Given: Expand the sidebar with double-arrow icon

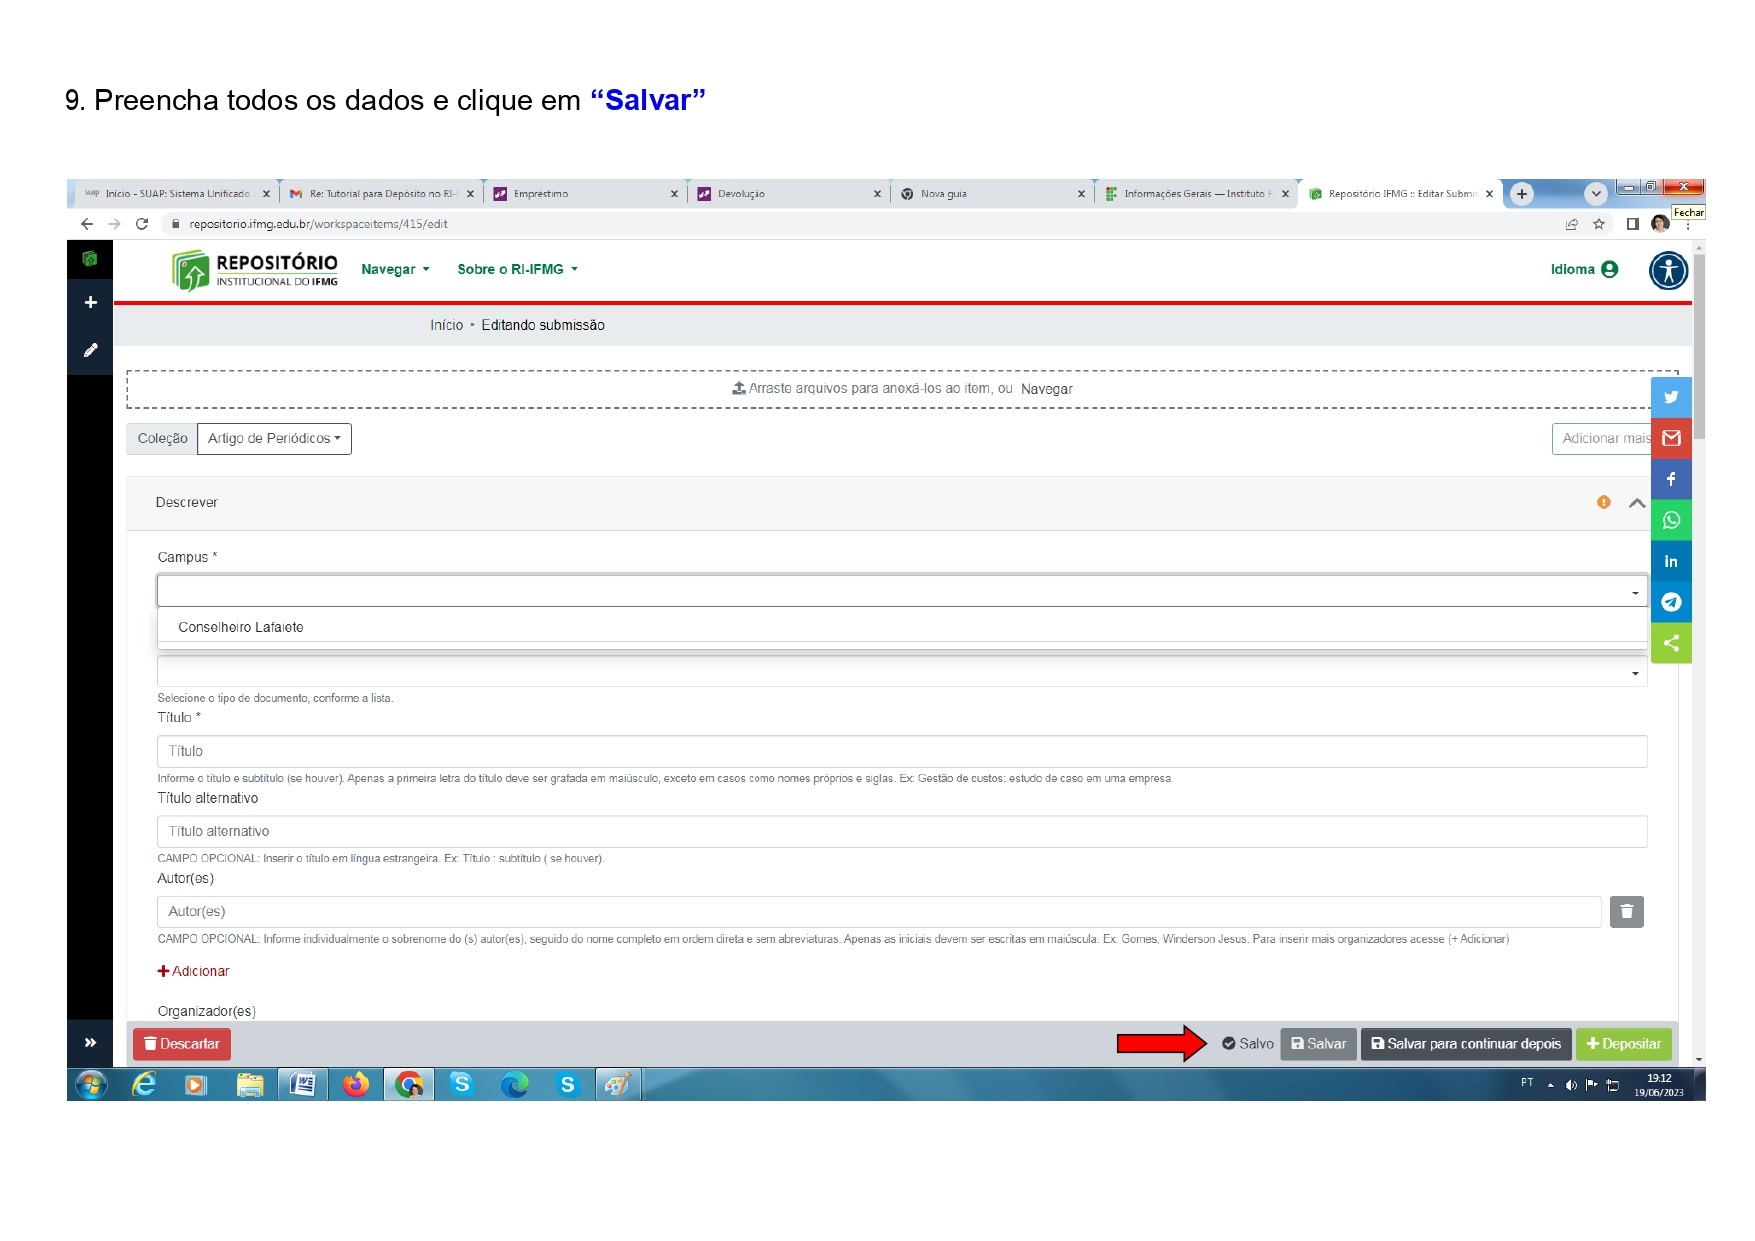Looking at the screenshot, I should pyautogui.click(x=90, y=1043).
